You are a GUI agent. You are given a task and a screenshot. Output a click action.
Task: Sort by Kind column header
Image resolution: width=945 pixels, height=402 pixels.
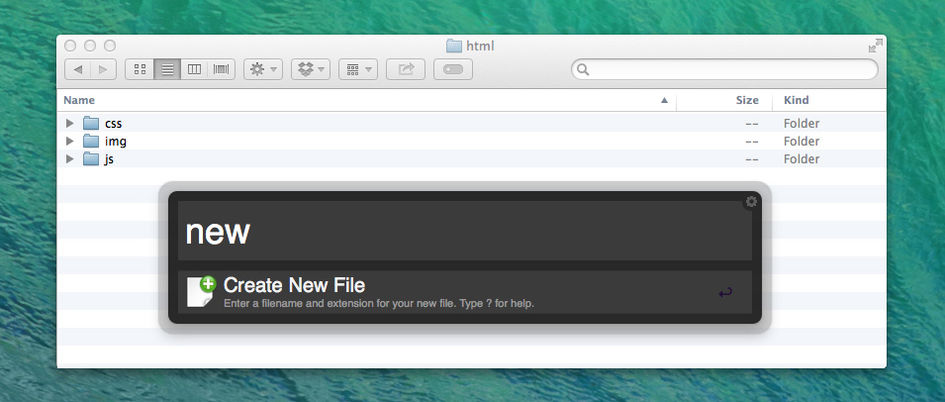796,100
